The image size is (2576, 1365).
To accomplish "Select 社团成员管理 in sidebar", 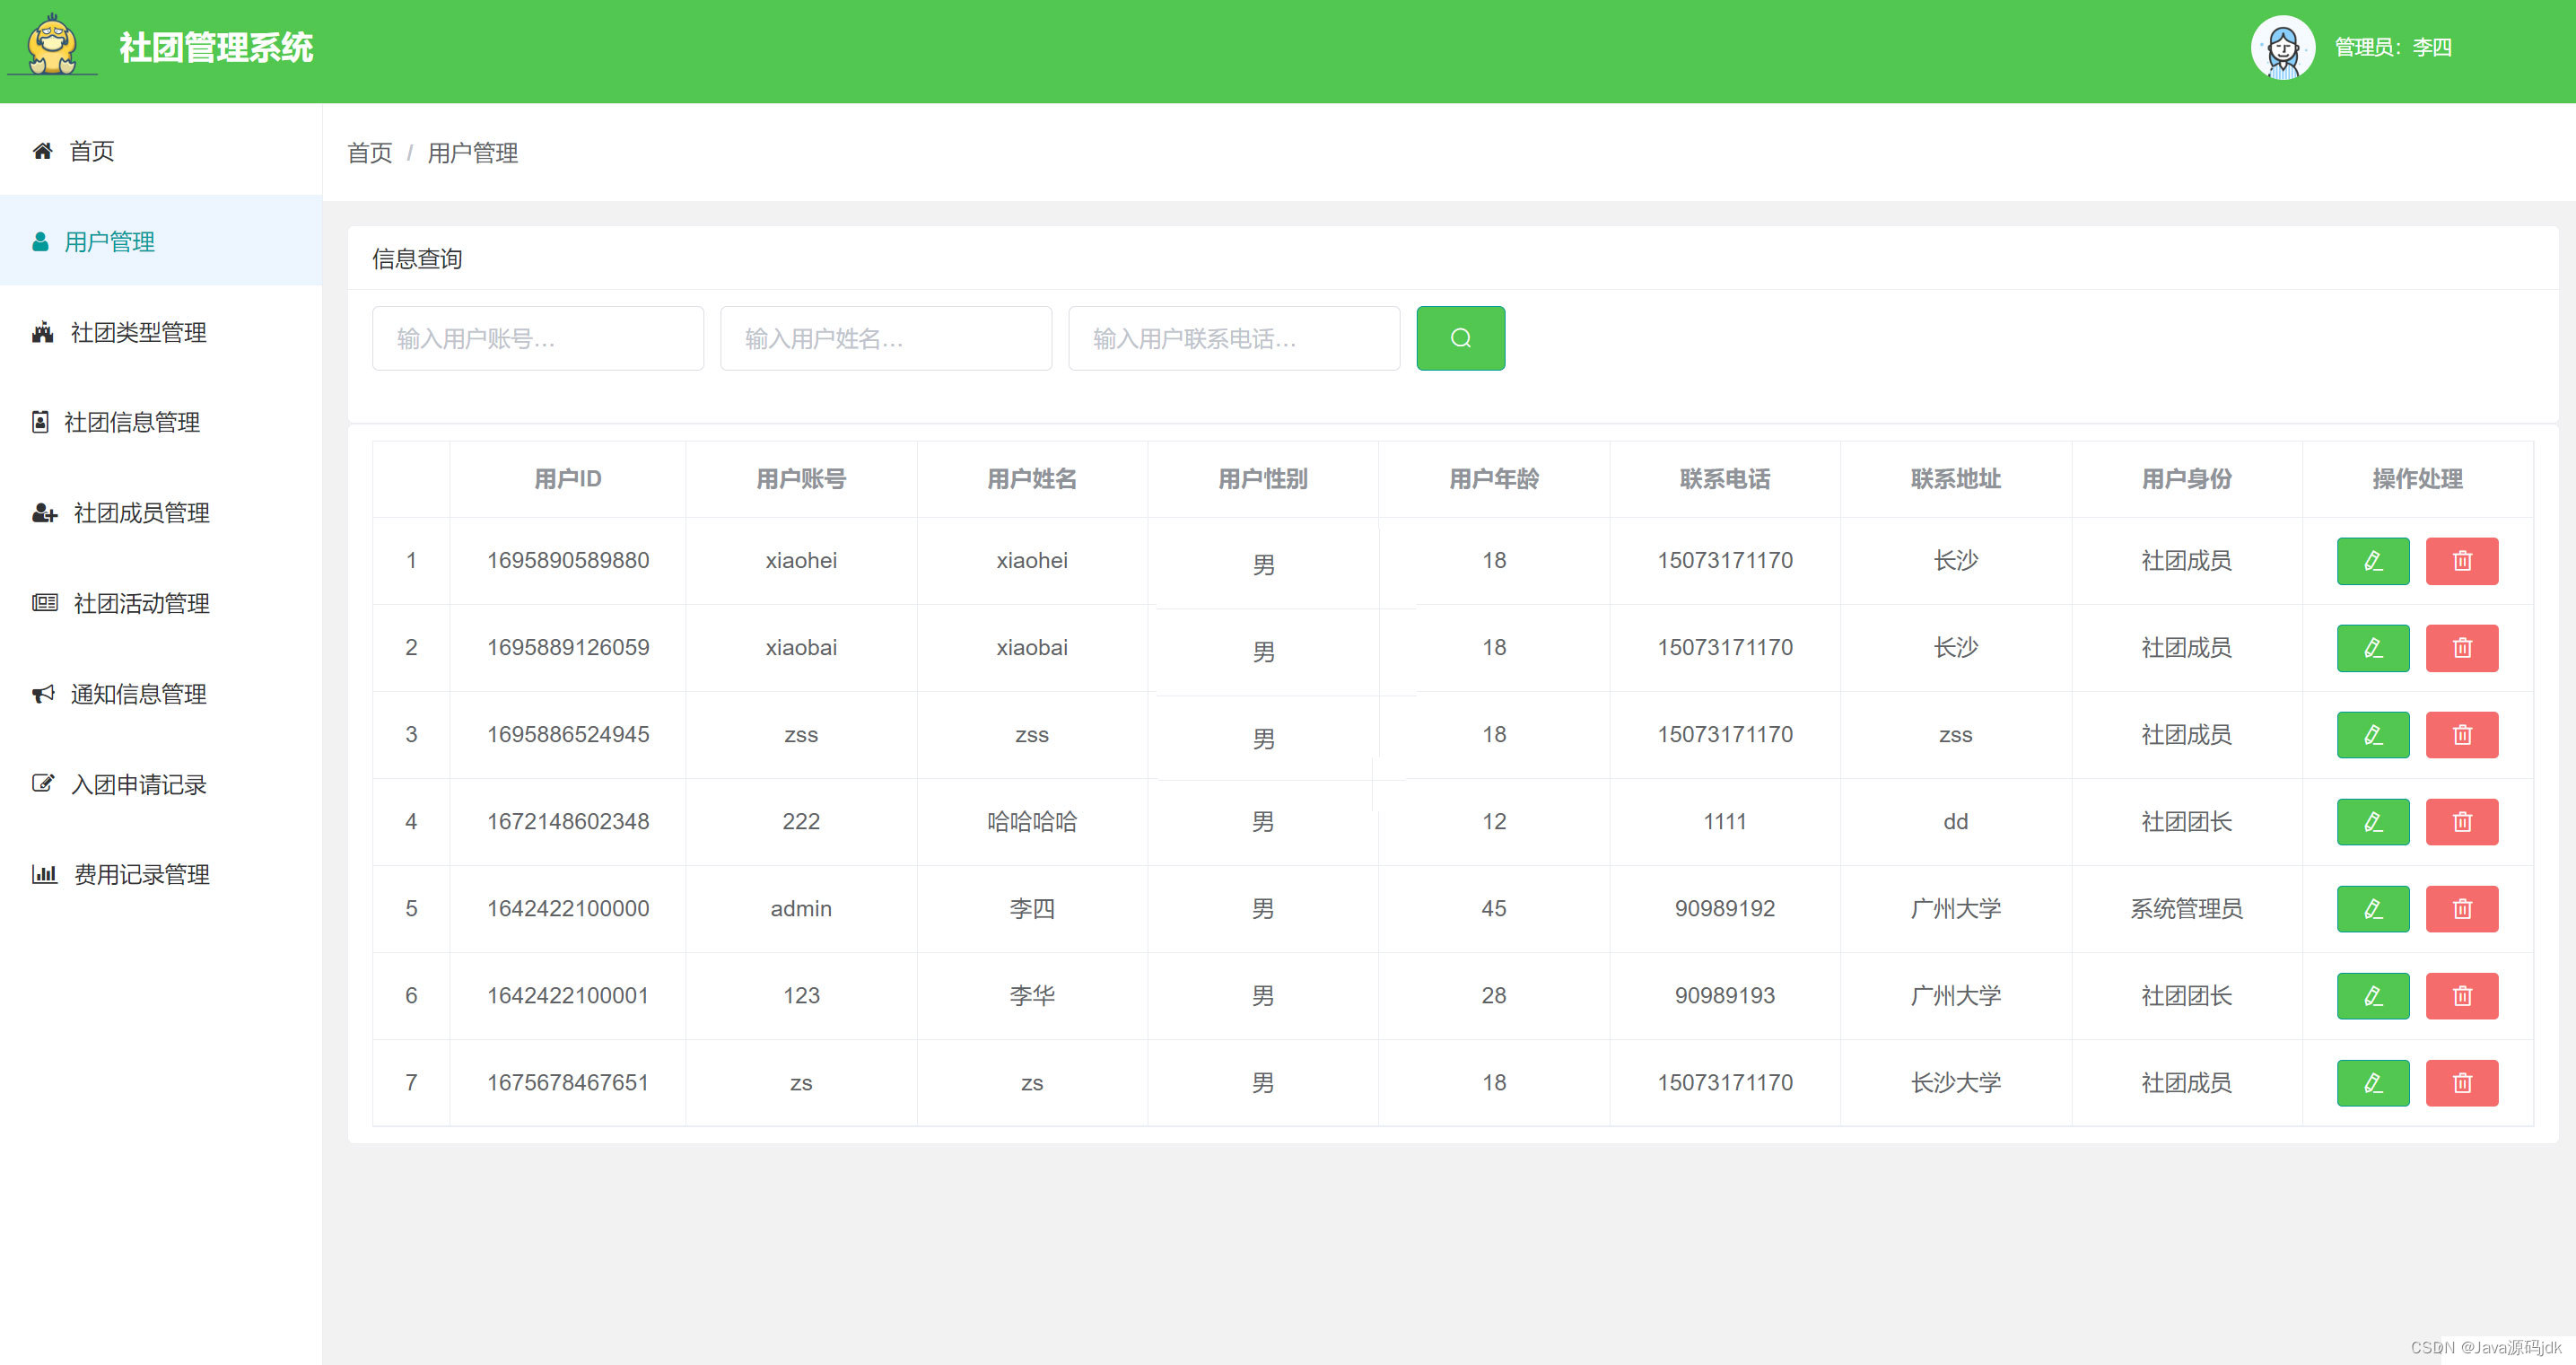I will (141, 513).
